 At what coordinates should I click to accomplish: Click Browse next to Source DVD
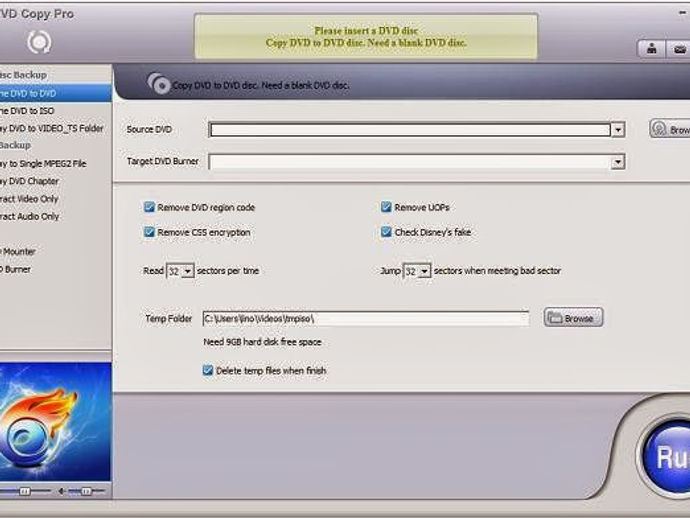pos(670,129)
